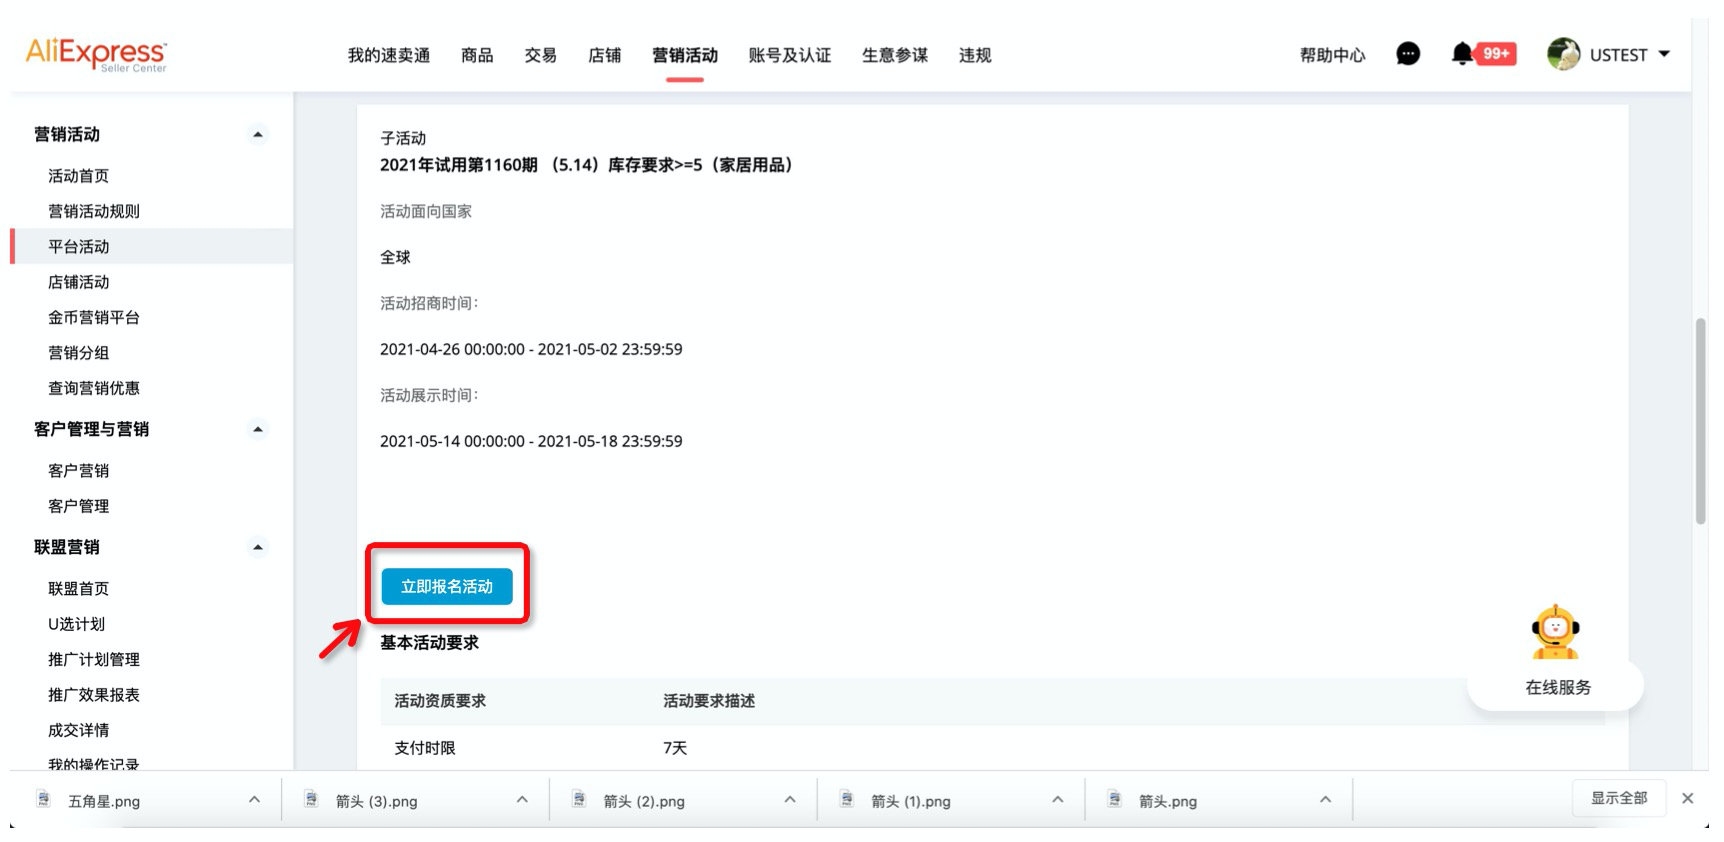Open 客户管理 in sidebar
Image resolution: width=1724 pixels, height=842 pixels.
point(79,506)
